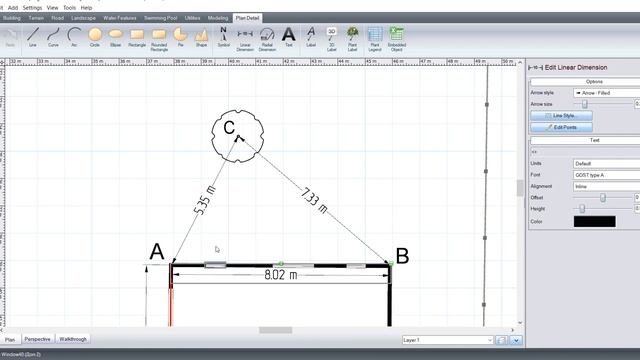
Task: Open the Add menu
Action: [x=13, y=8]
